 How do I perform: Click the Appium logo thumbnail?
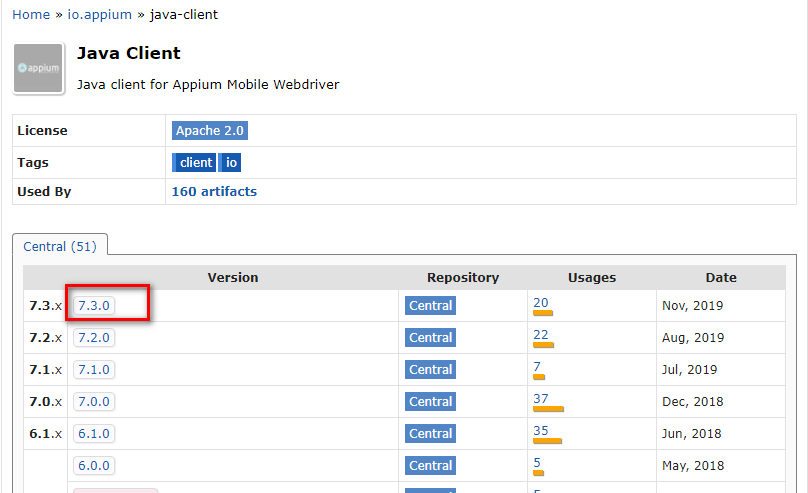(x=39, y=68)
